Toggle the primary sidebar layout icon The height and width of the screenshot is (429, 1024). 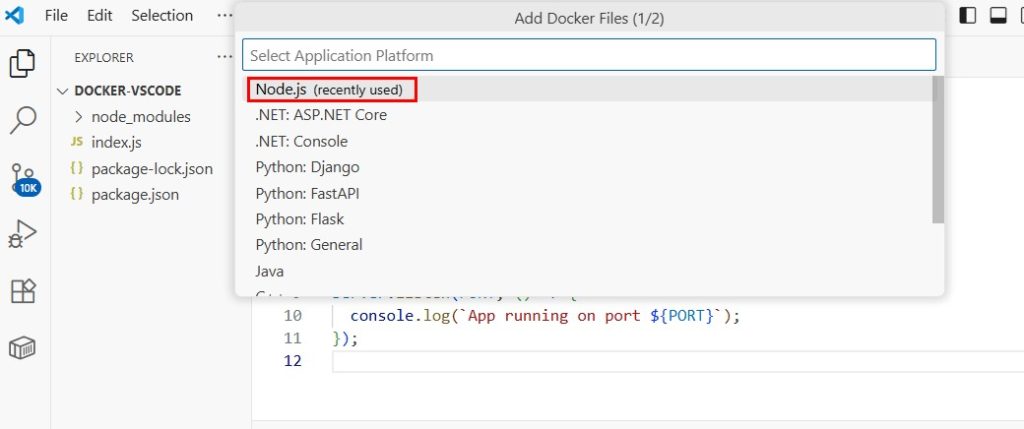point(968,15)
